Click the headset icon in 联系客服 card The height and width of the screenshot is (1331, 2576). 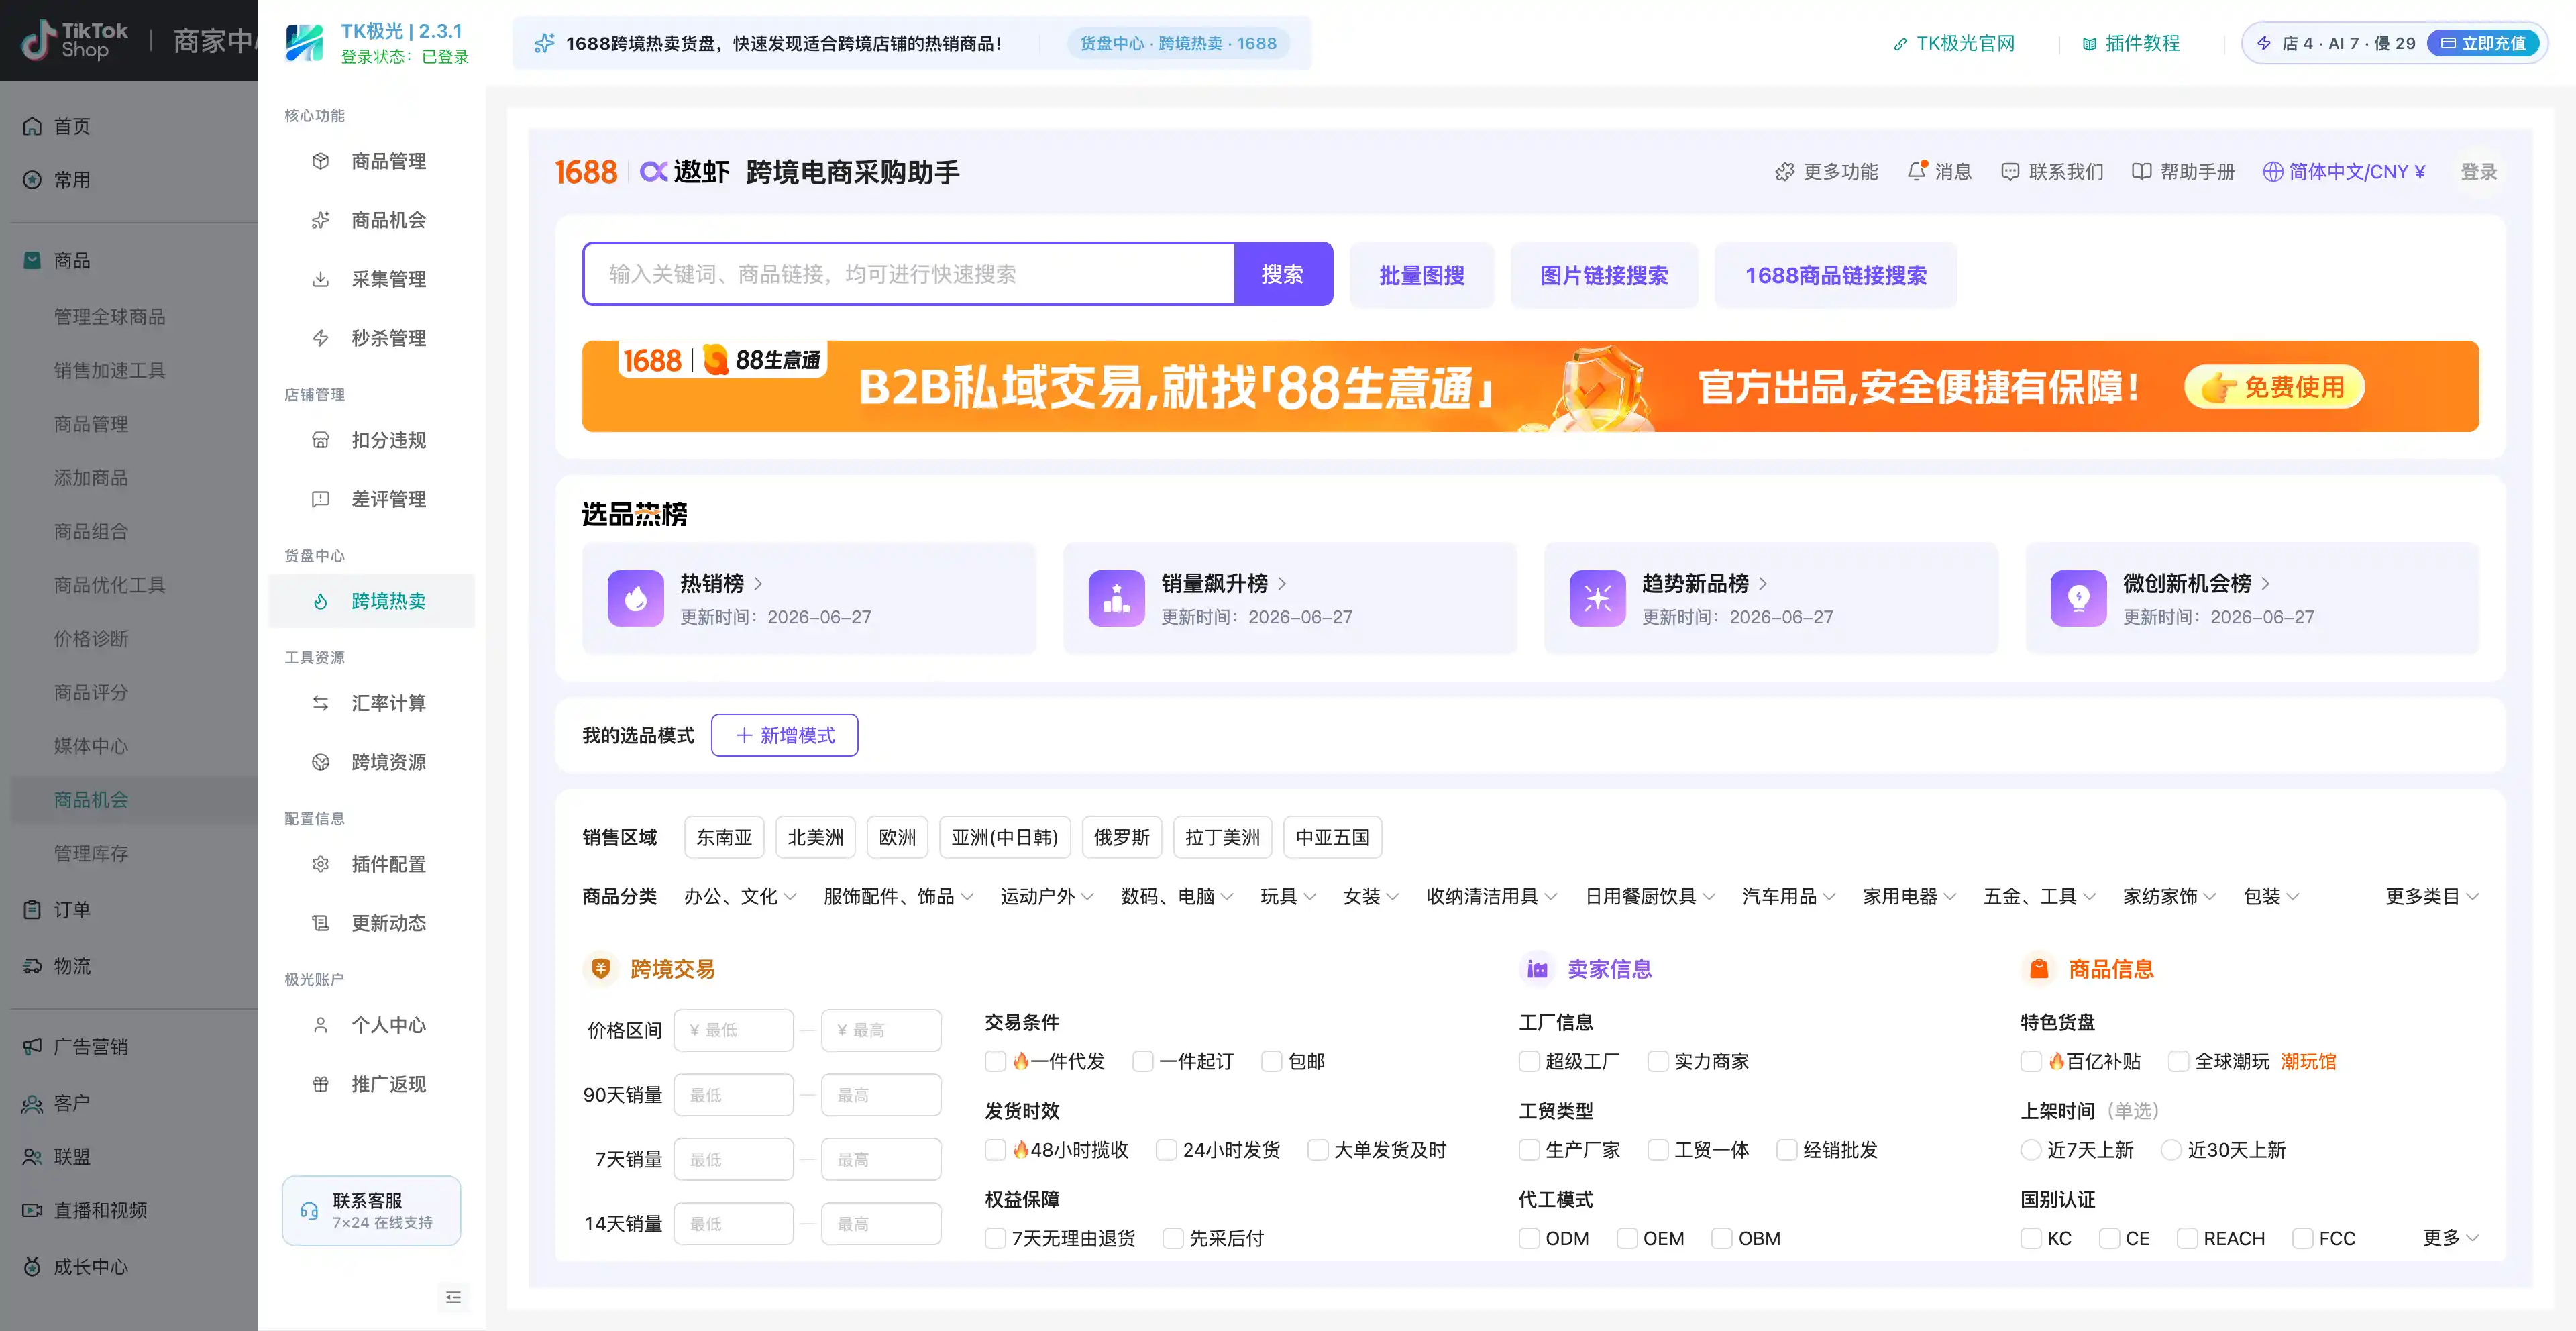point(309,1211)
